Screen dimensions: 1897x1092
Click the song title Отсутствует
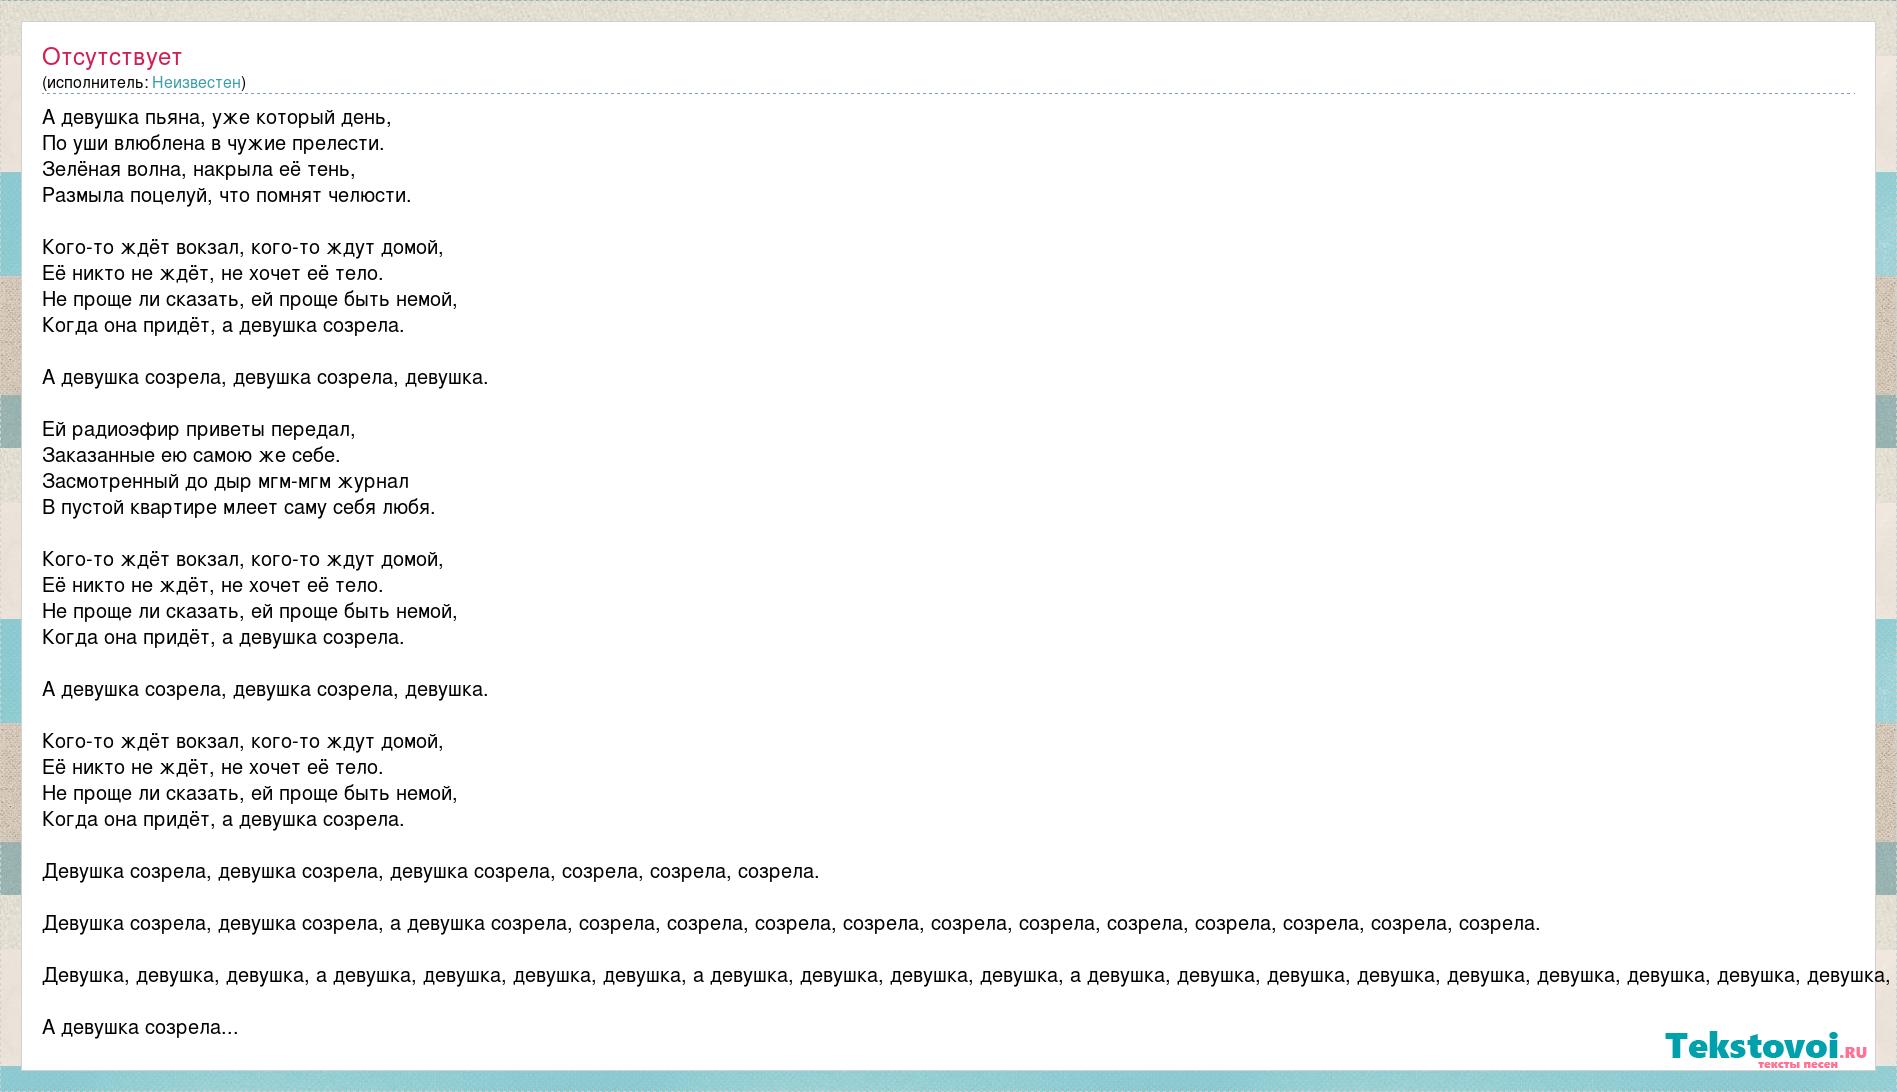[x=112, y=57]
